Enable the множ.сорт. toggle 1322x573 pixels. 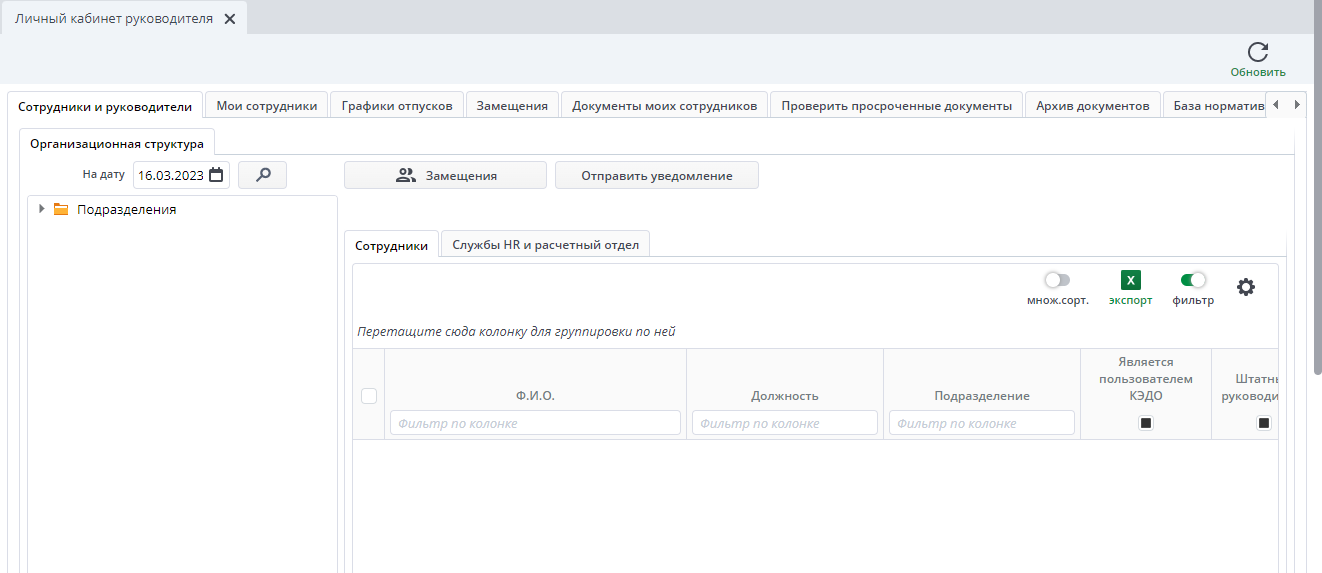[x=1057, y=280]
